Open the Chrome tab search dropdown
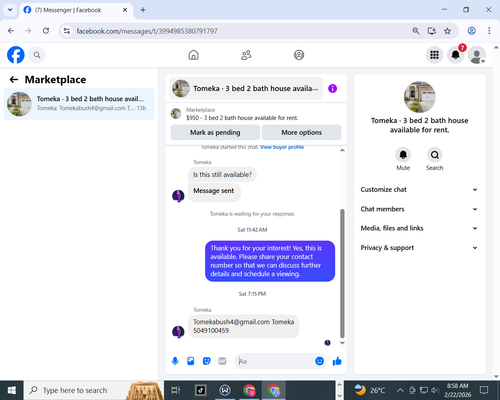This screenshot has width=500, height=400. click(10, 10)
